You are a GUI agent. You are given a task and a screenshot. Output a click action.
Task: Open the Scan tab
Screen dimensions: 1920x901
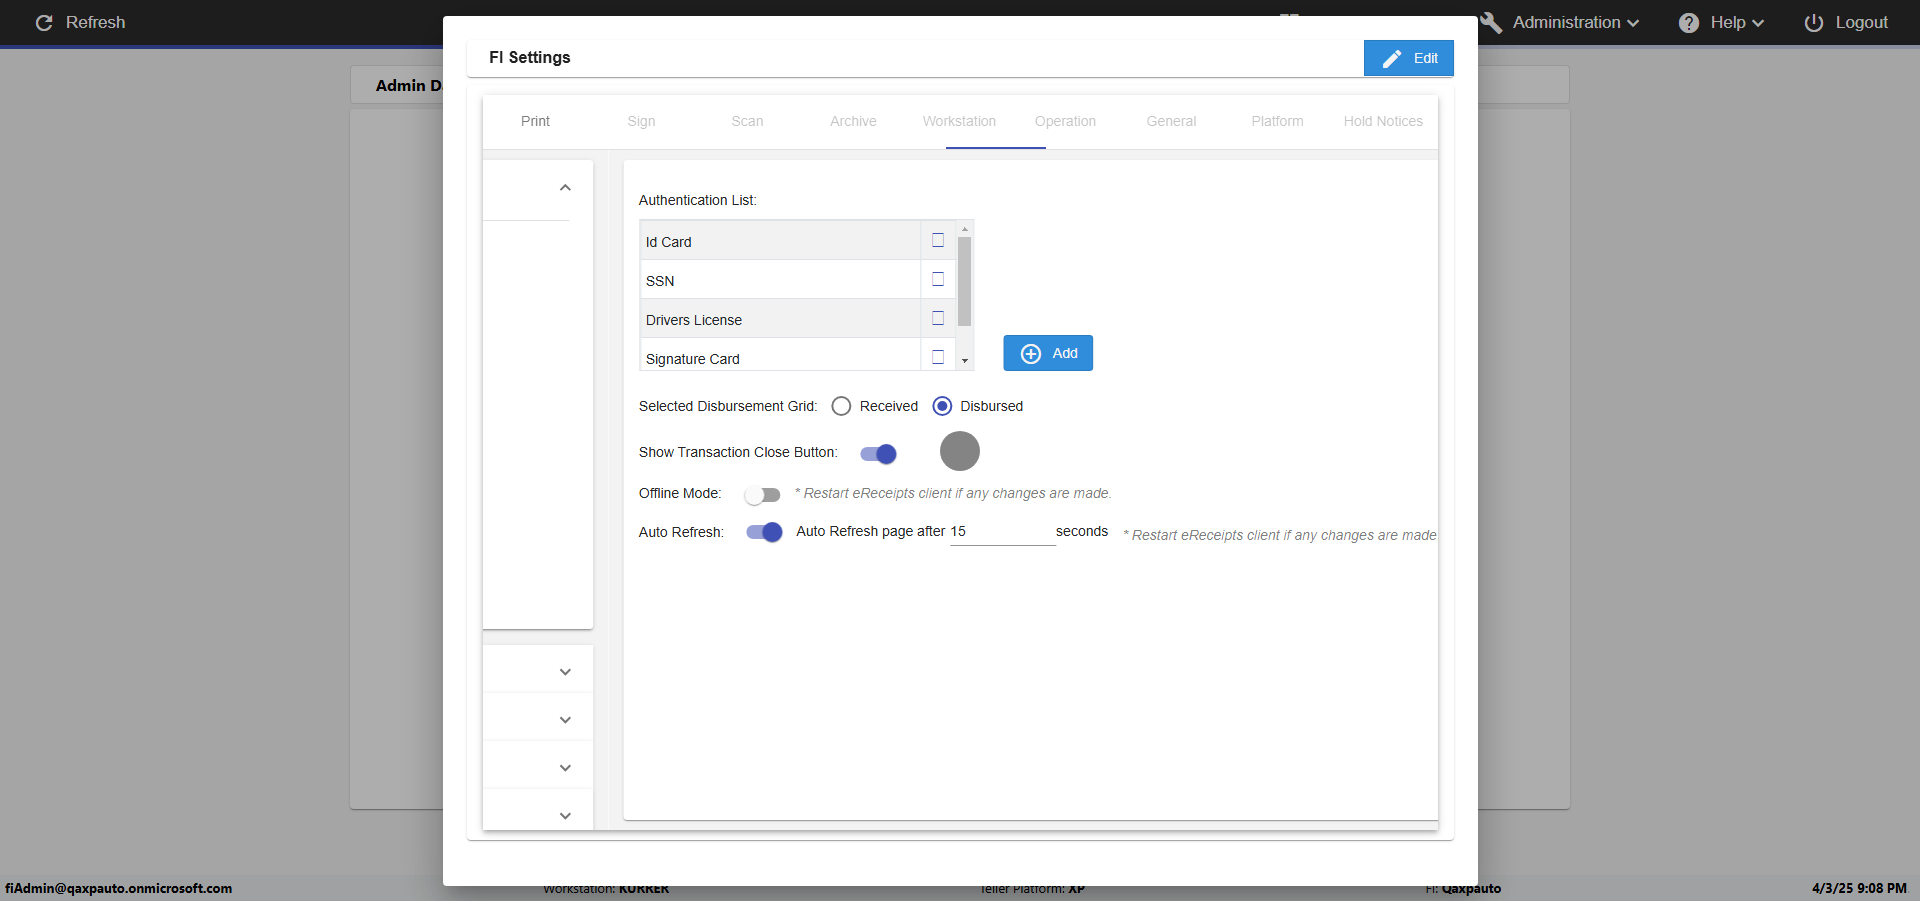[x=747, y=121]
